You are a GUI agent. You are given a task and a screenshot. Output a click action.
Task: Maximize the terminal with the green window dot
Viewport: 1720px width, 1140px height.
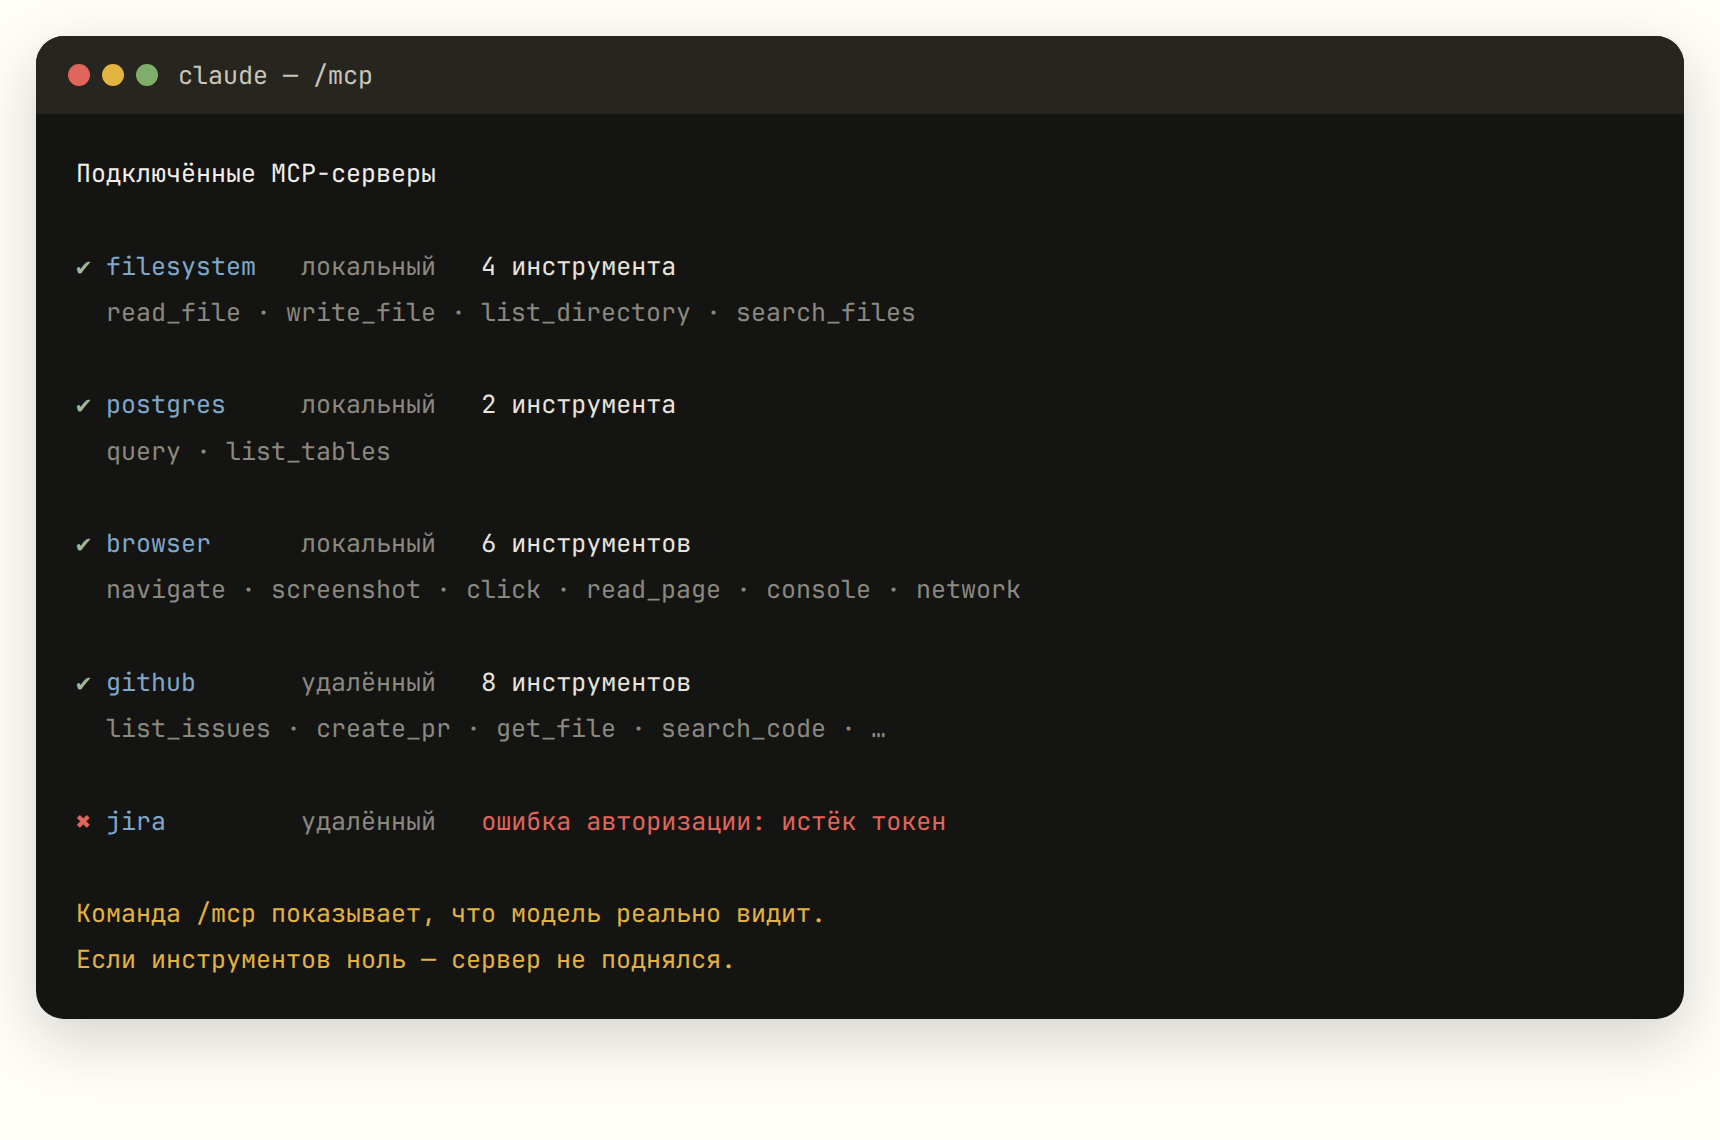point(147,75)
